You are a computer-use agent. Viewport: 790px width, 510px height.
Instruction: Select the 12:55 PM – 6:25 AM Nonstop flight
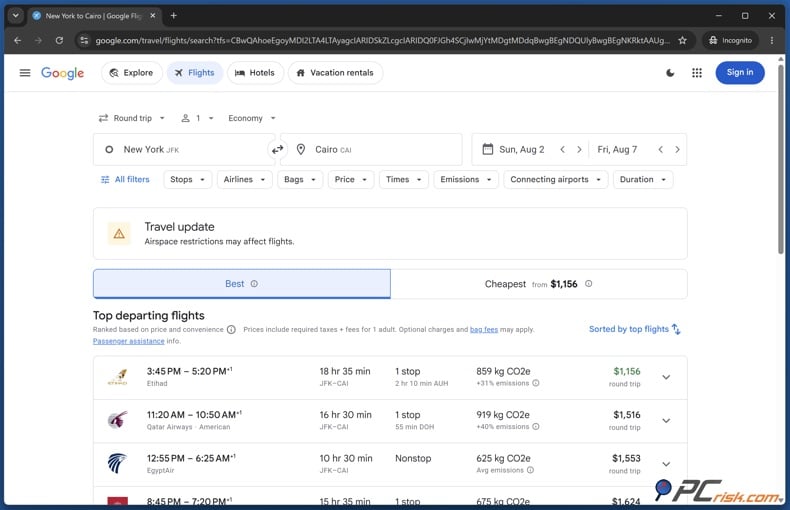[390, 464]
